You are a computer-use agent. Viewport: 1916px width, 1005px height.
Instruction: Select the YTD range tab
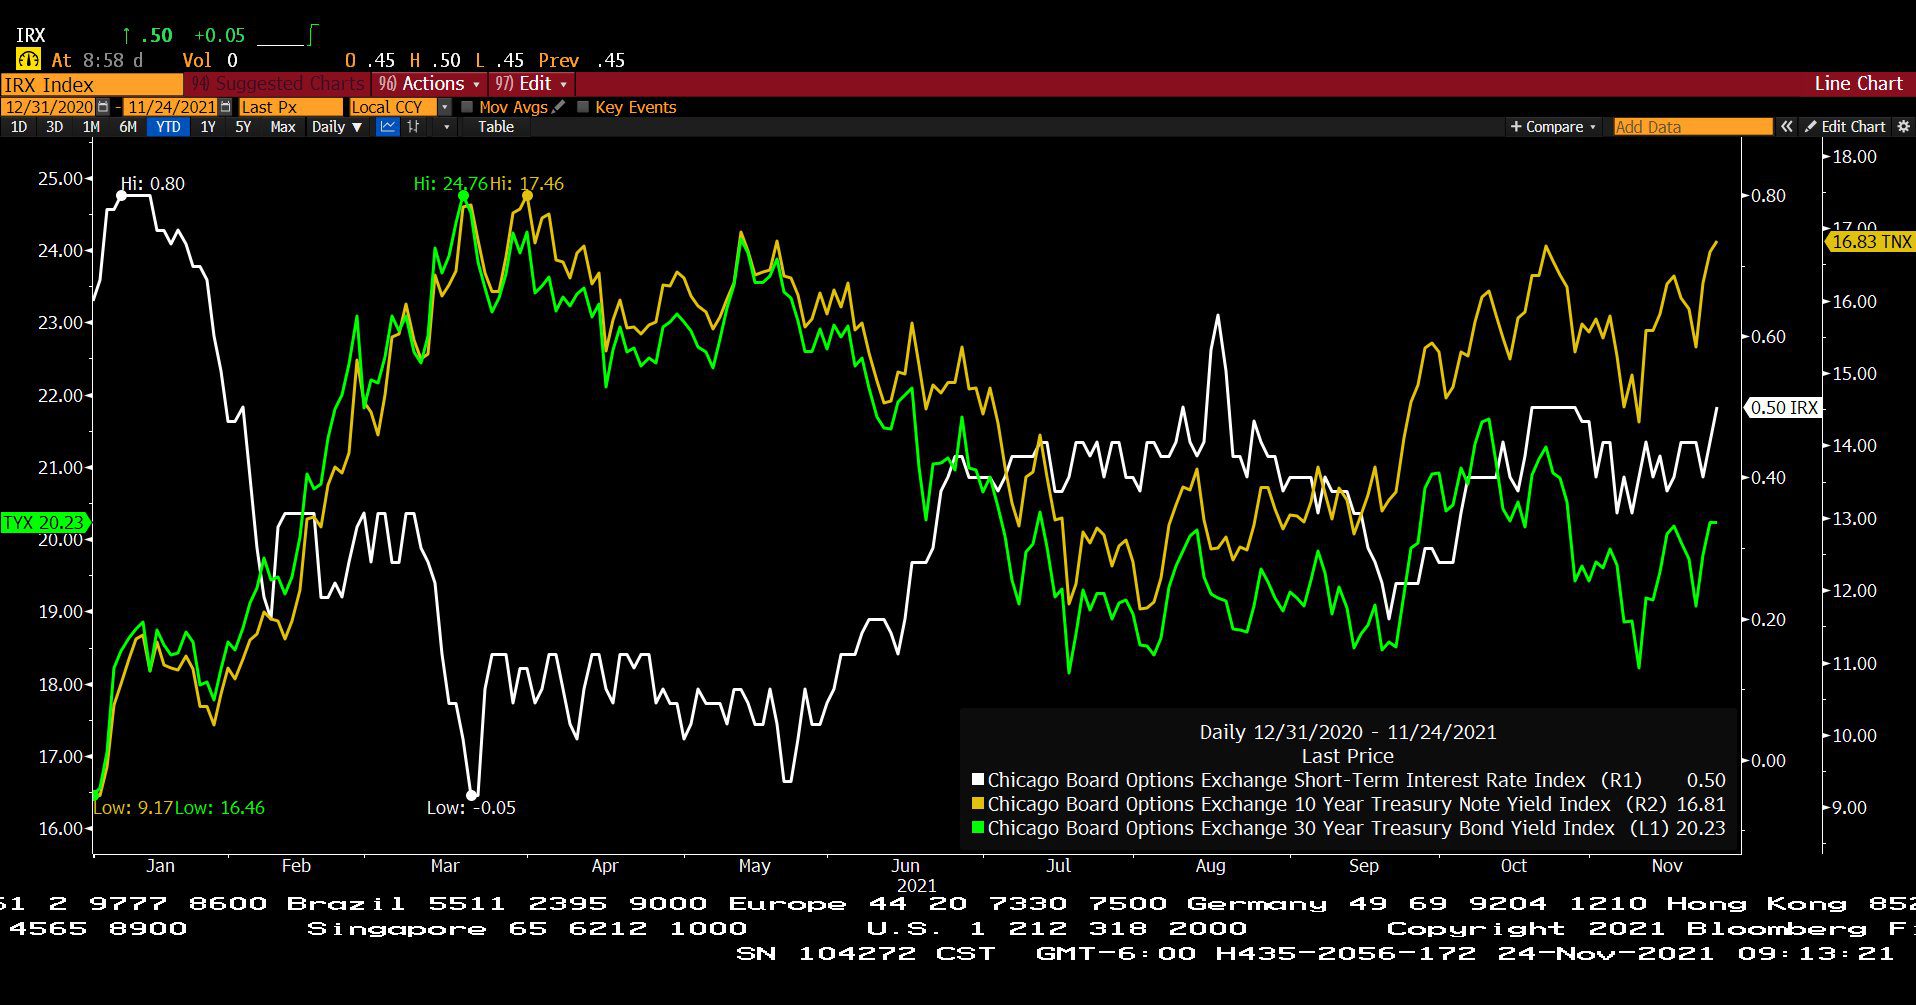[x=168, y=127]
